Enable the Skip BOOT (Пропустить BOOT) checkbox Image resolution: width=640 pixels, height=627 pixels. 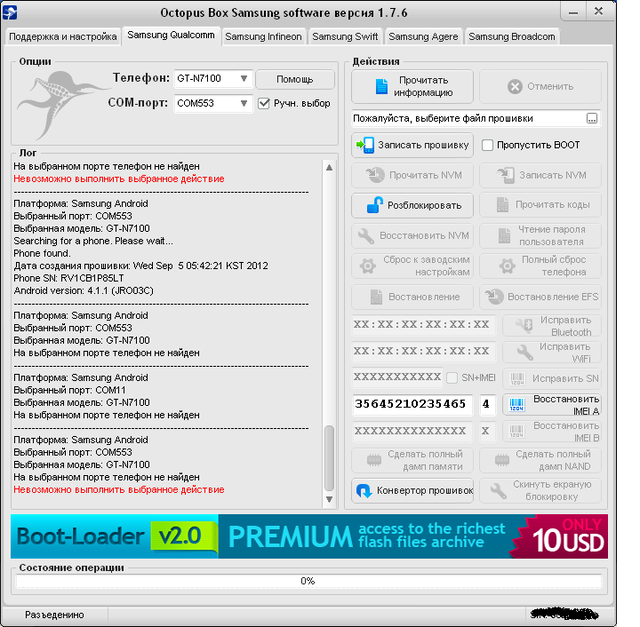[x=487, y=145]
